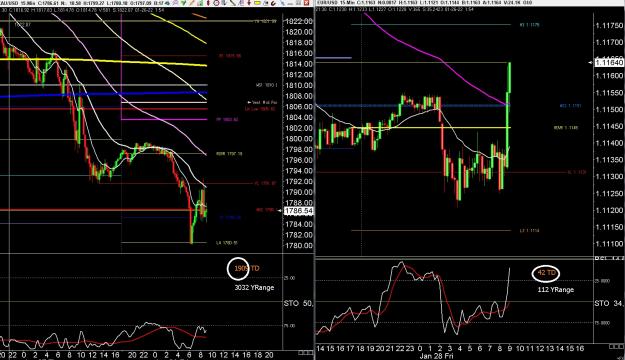
Task: Click the 1.11100 price axis label
Action: [609, 244]
